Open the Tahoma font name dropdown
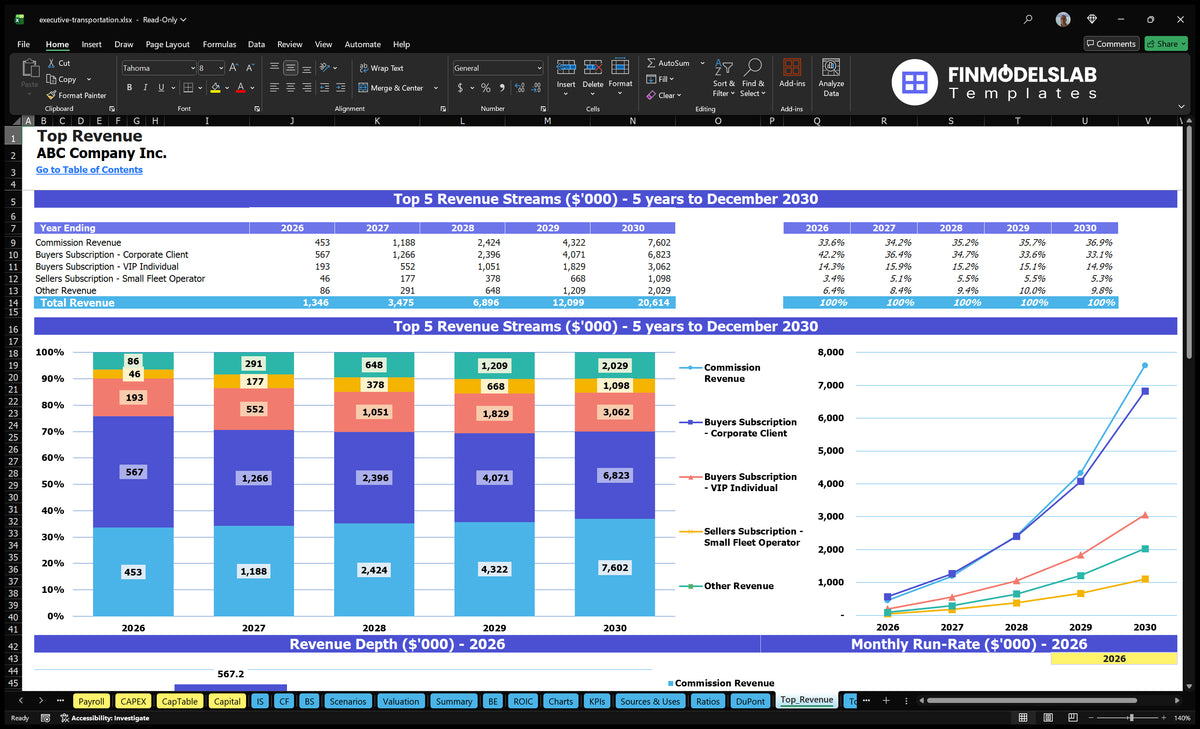The image size is (1200, 729). [192, 68]
